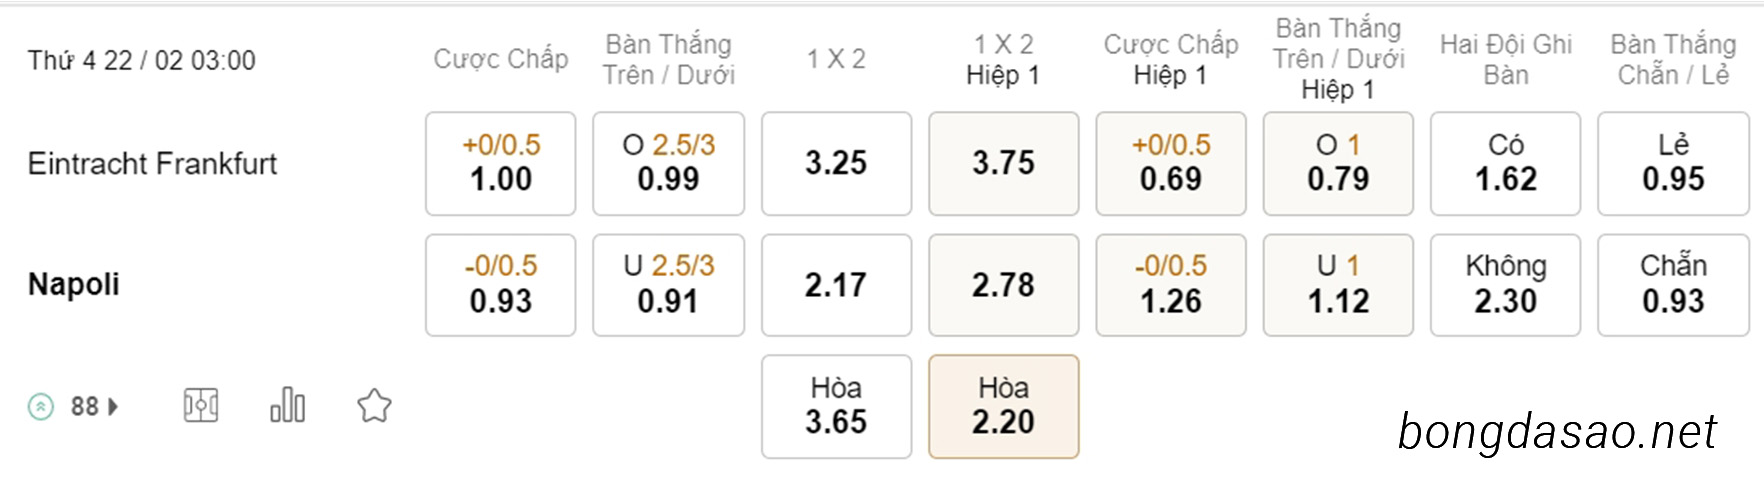This screenshot has width=1764, height=494.
Task: Select Eintracht Frankfurt handicap +0/0.5 at 1.00
Action: (501, 163)
